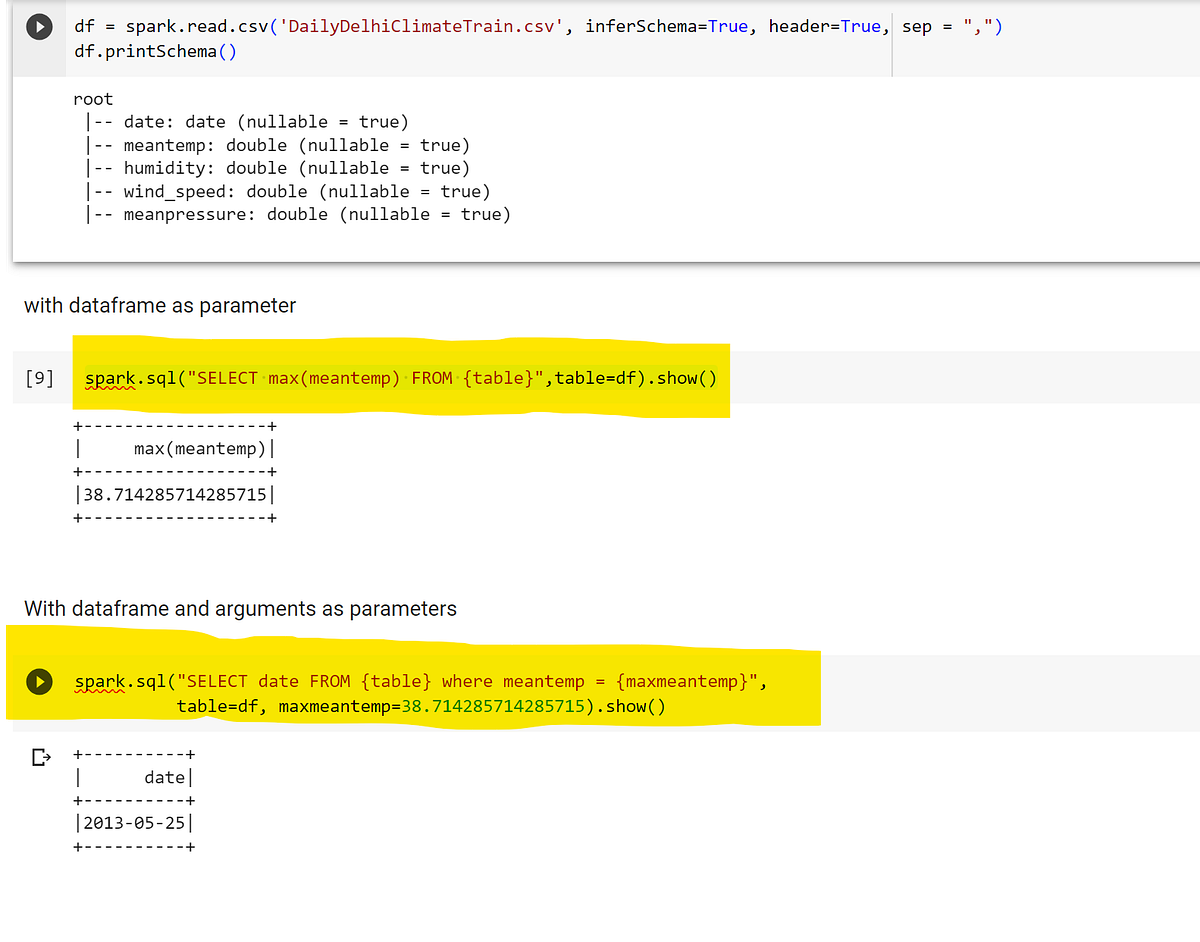1200x942 pixels.
Task: Click the max(meantemp) output table
Action: pos(175,471)
